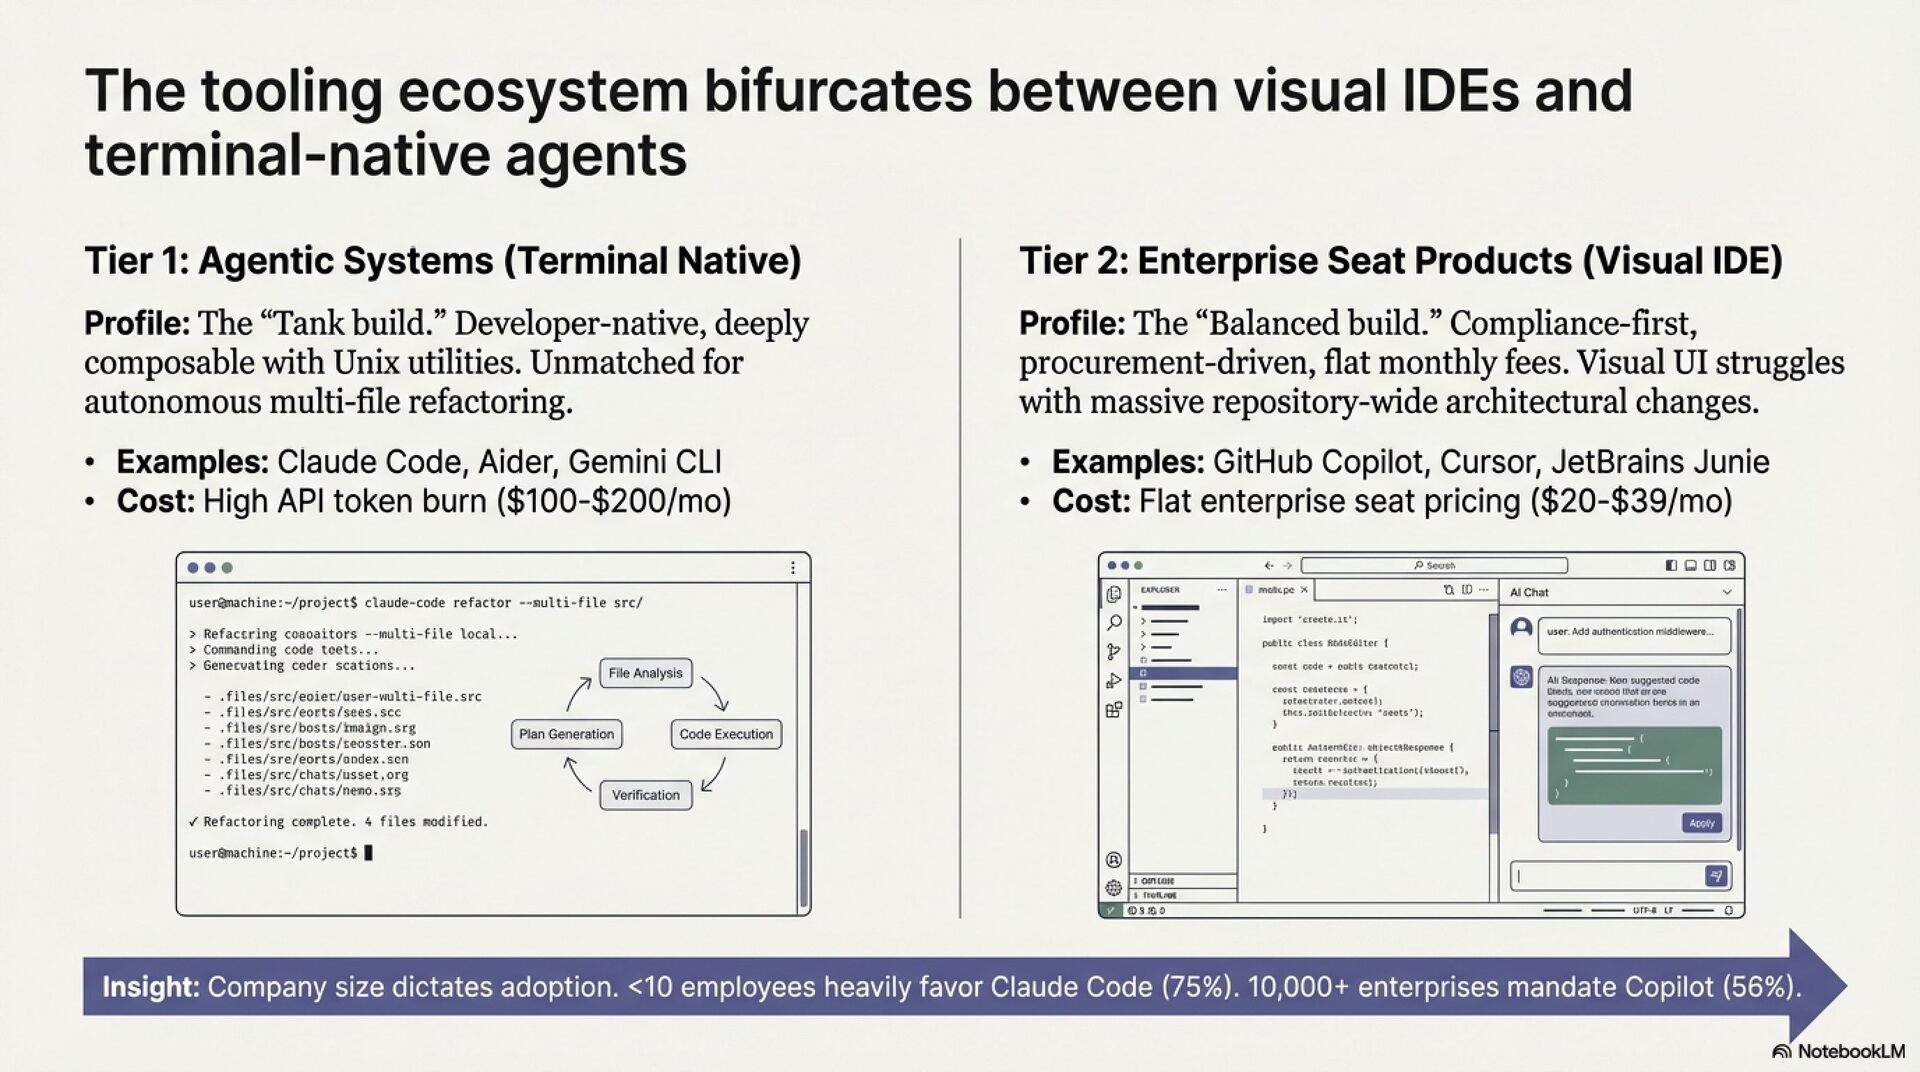Click the green suggested code block
Screen dimensions: 1920x1072
1635,766
